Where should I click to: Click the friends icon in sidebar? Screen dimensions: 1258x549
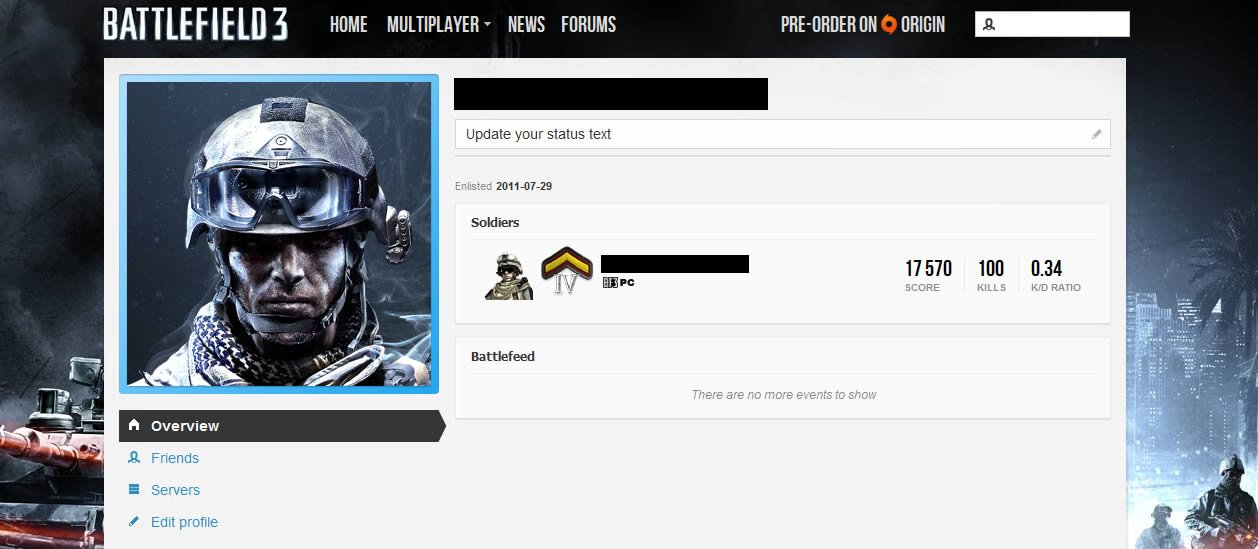pyautogui.click(x=134, y=457)
